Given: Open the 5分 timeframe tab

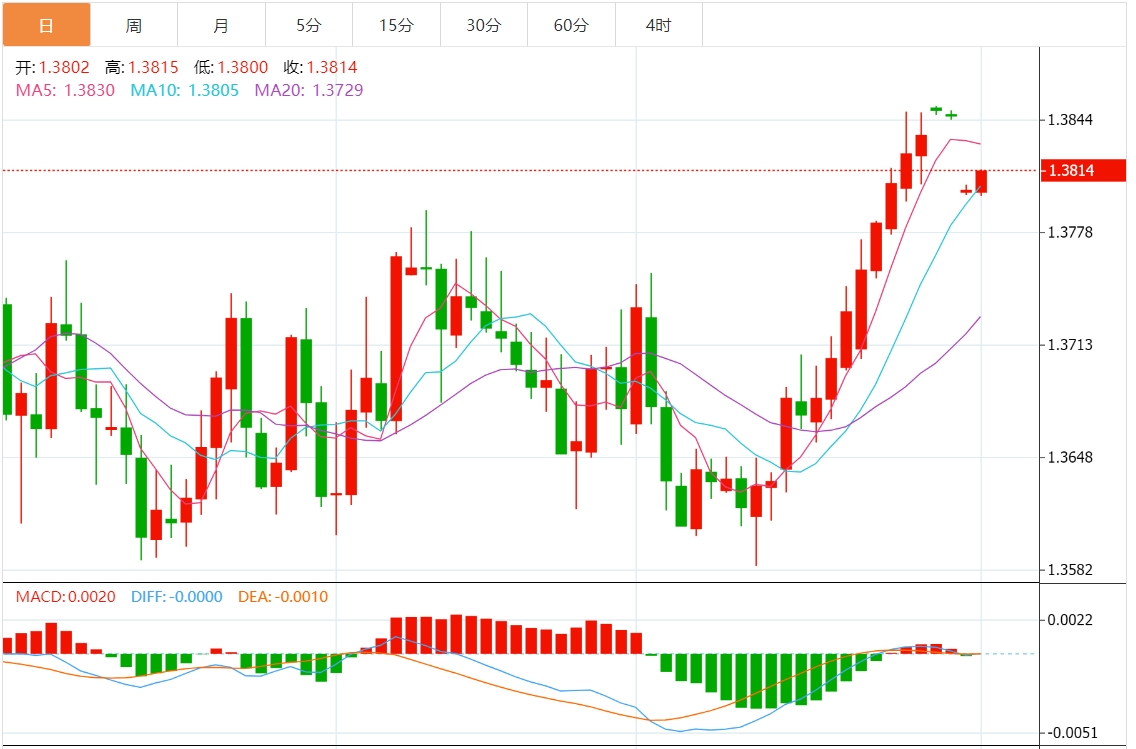Looking at the screenshot, I should pyautogui.click(x=309, y=25).
